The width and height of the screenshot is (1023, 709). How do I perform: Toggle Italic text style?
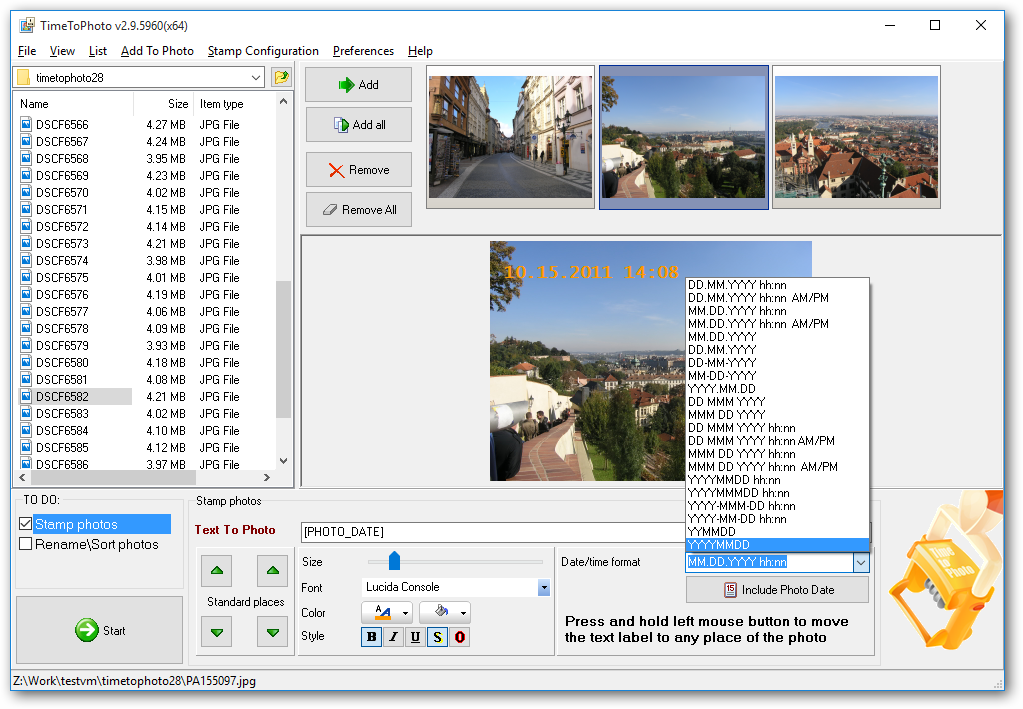(393, 637)
